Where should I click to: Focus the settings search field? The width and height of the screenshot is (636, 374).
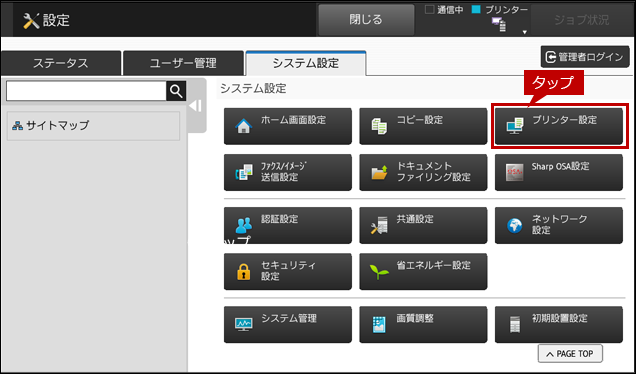coord(86,91)
